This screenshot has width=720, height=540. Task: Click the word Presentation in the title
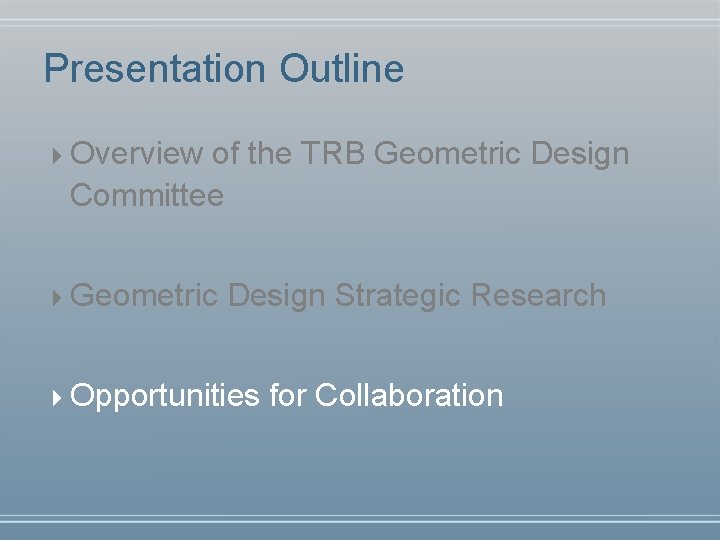pos(155,69)
